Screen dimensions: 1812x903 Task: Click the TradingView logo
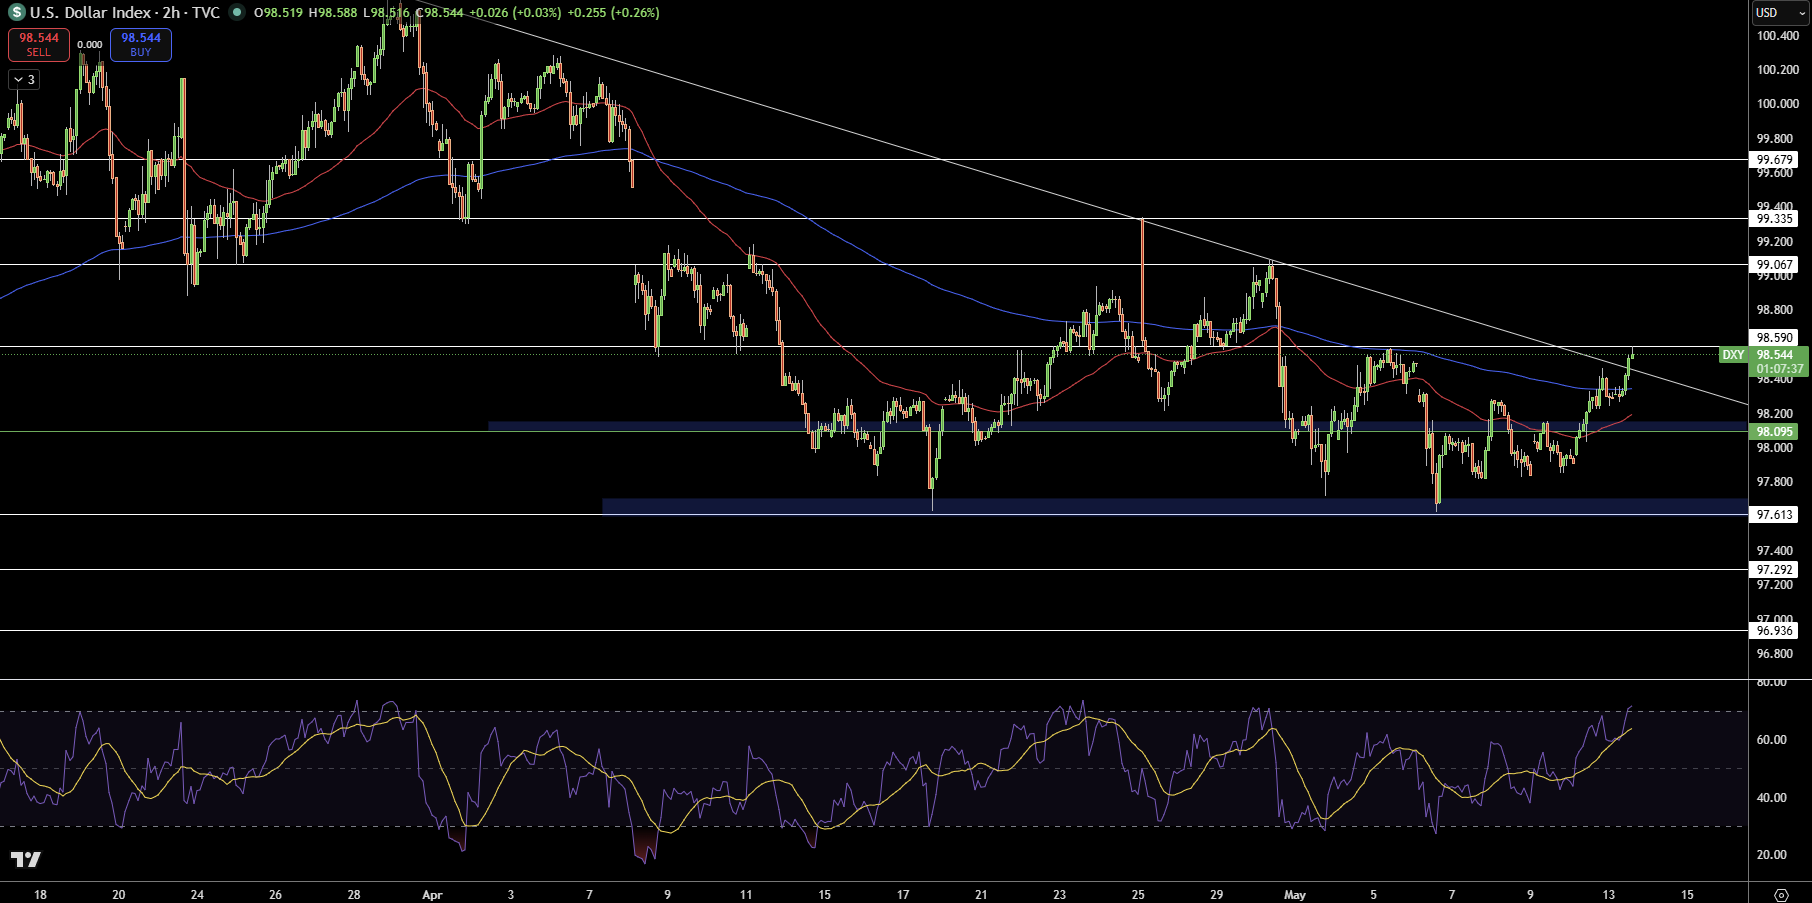[26, 859]
